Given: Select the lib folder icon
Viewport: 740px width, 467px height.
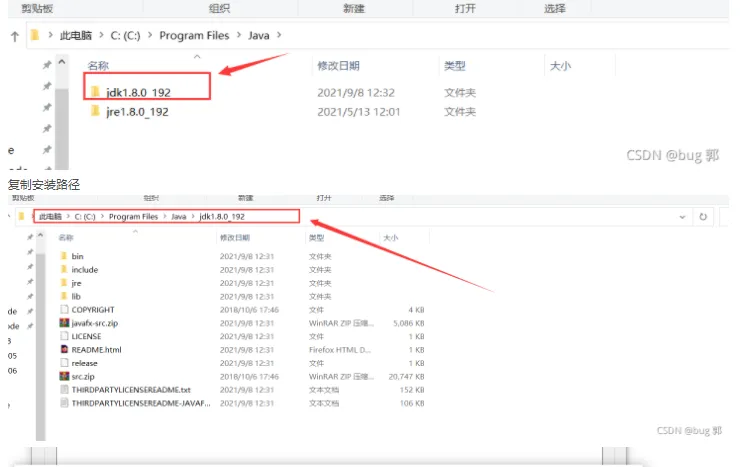Looking at the screenshot, I should coord(64,296).
